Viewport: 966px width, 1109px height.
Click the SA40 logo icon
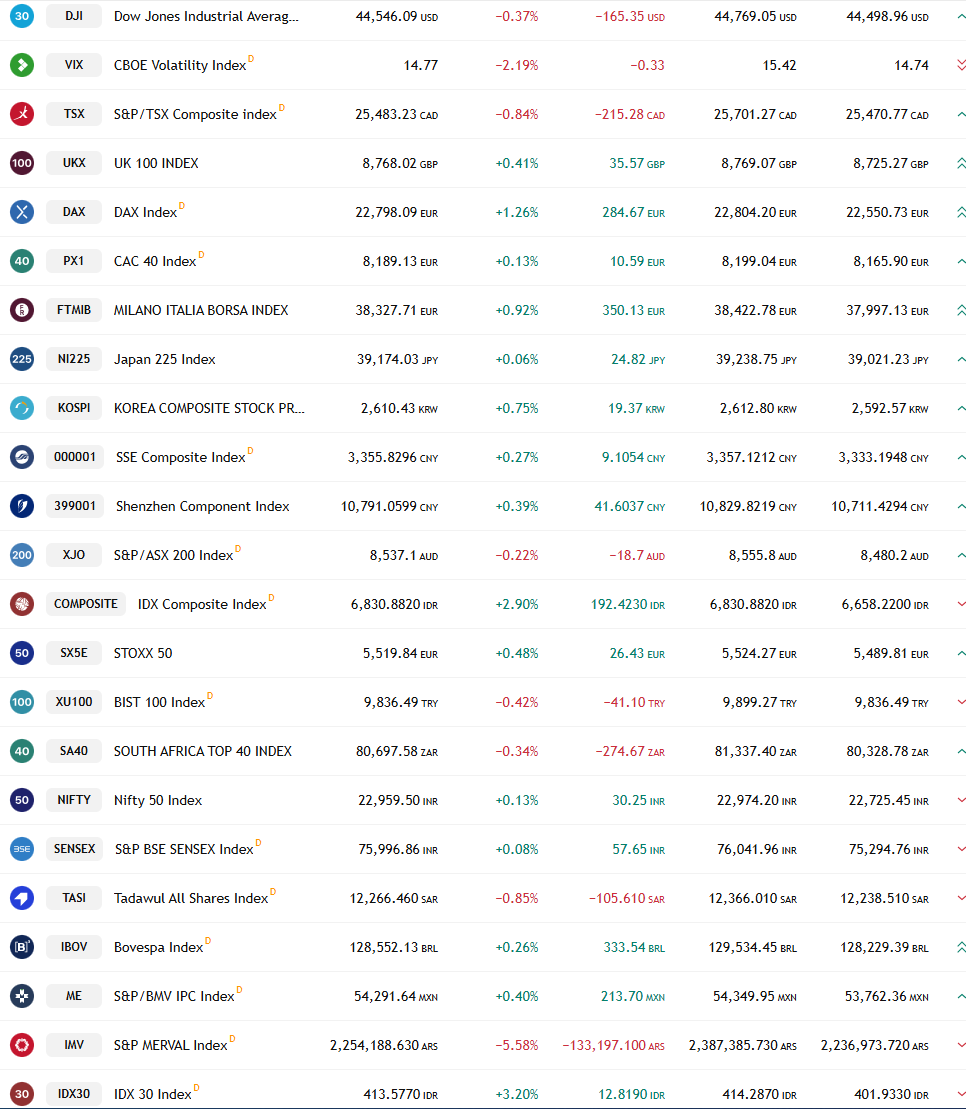[22, 750]
